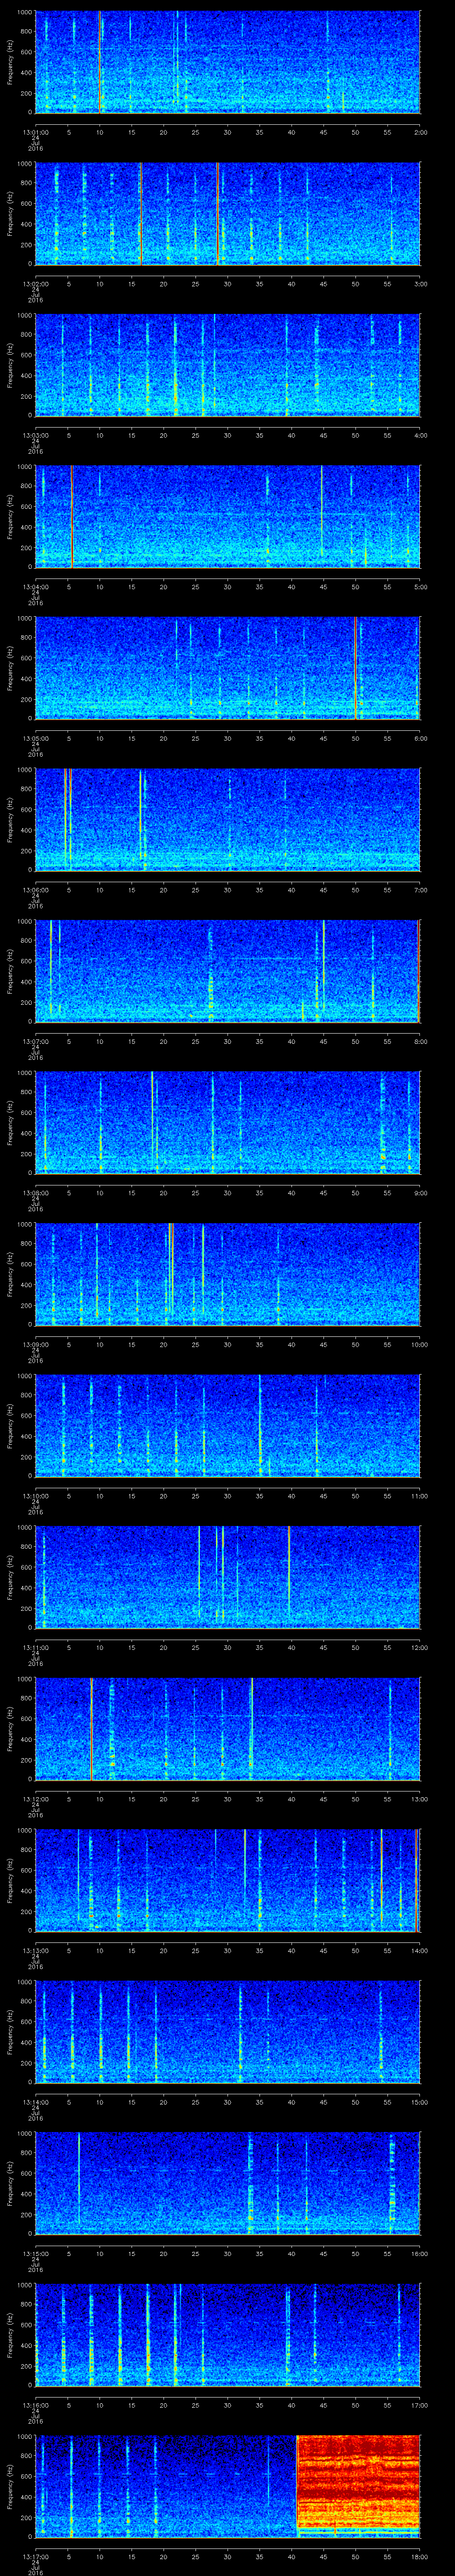Click the 4:00 end time label
This screenshot has width=455, height=2576.
point(420,435)
